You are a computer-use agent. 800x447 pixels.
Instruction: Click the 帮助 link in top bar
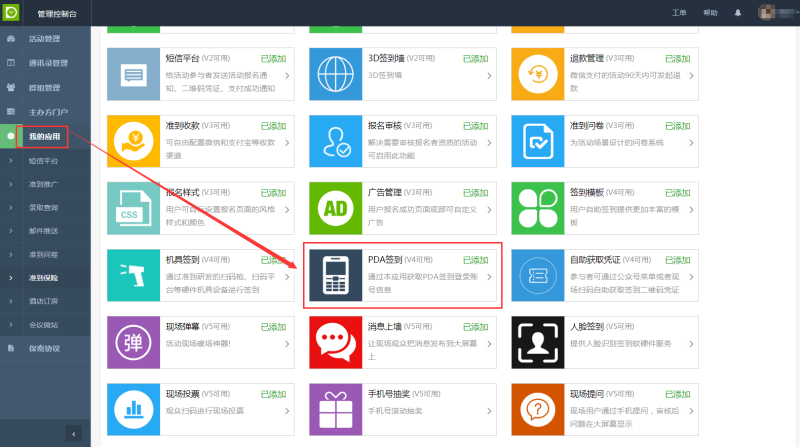pos(710,13)
